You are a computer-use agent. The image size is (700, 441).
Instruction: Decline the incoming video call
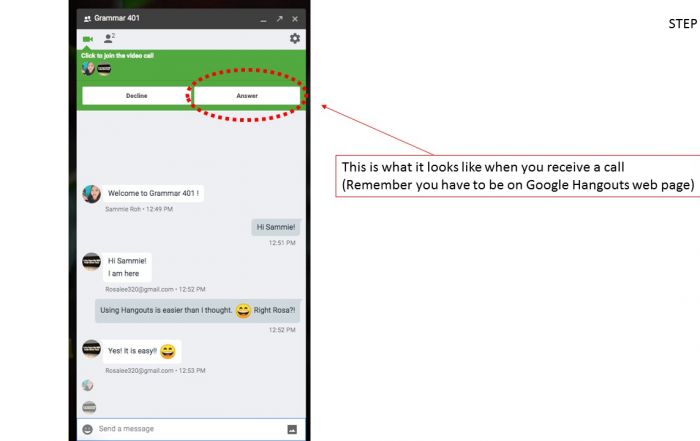click(137, 96)
